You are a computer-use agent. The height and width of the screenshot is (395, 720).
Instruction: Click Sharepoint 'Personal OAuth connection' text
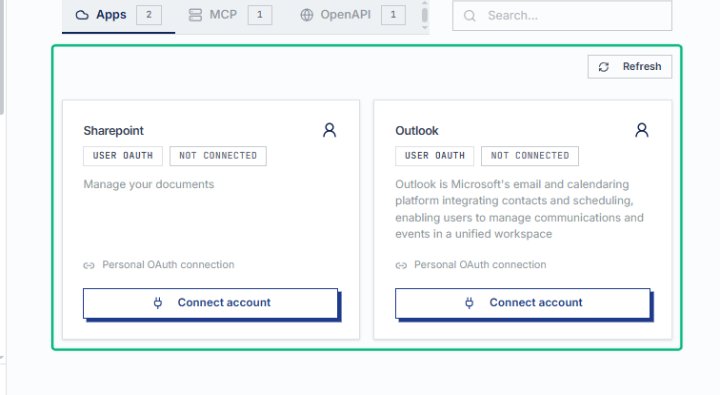(x=168, y=265)
